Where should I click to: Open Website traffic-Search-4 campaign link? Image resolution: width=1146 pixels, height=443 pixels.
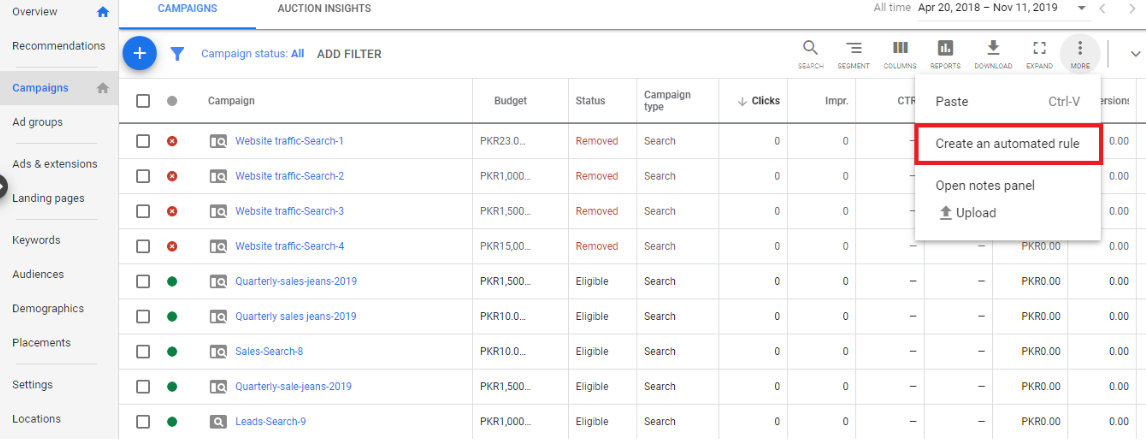coord(289,246)
